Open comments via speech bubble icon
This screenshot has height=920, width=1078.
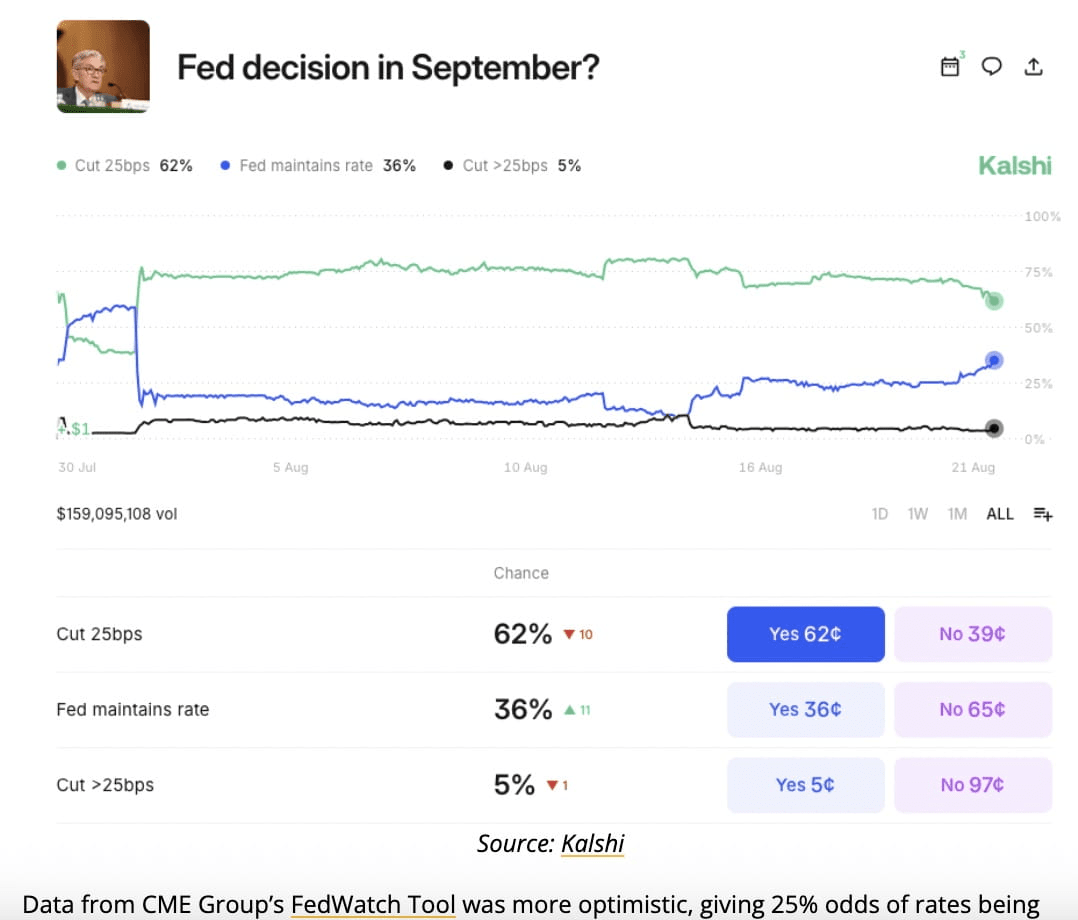pyautogui.click(x=991, y=66)
